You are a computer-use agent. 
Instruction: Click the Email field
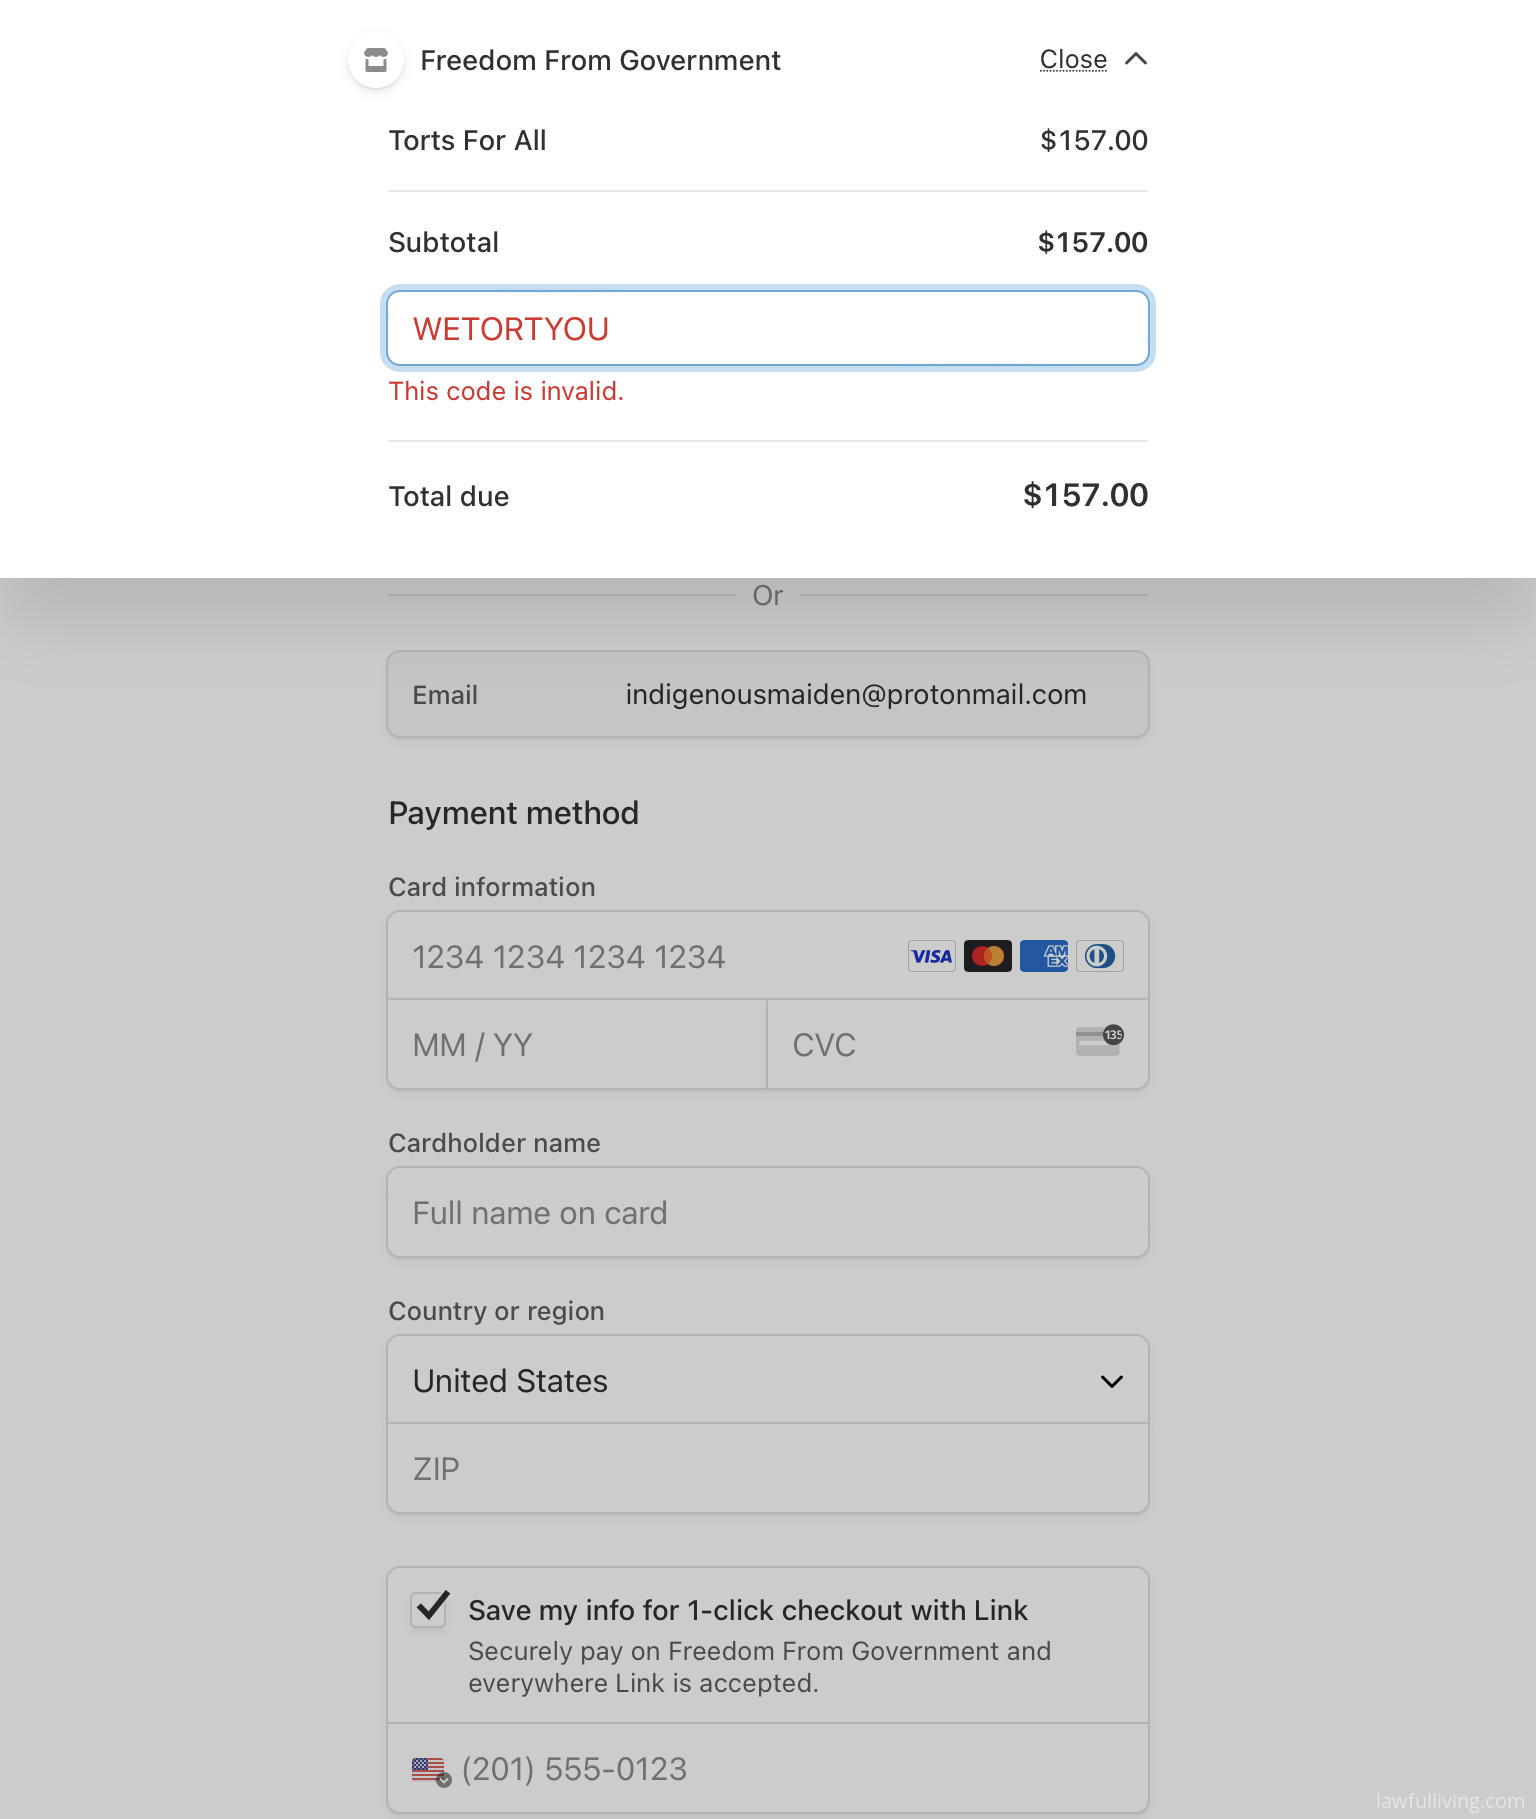pos(768,695)
